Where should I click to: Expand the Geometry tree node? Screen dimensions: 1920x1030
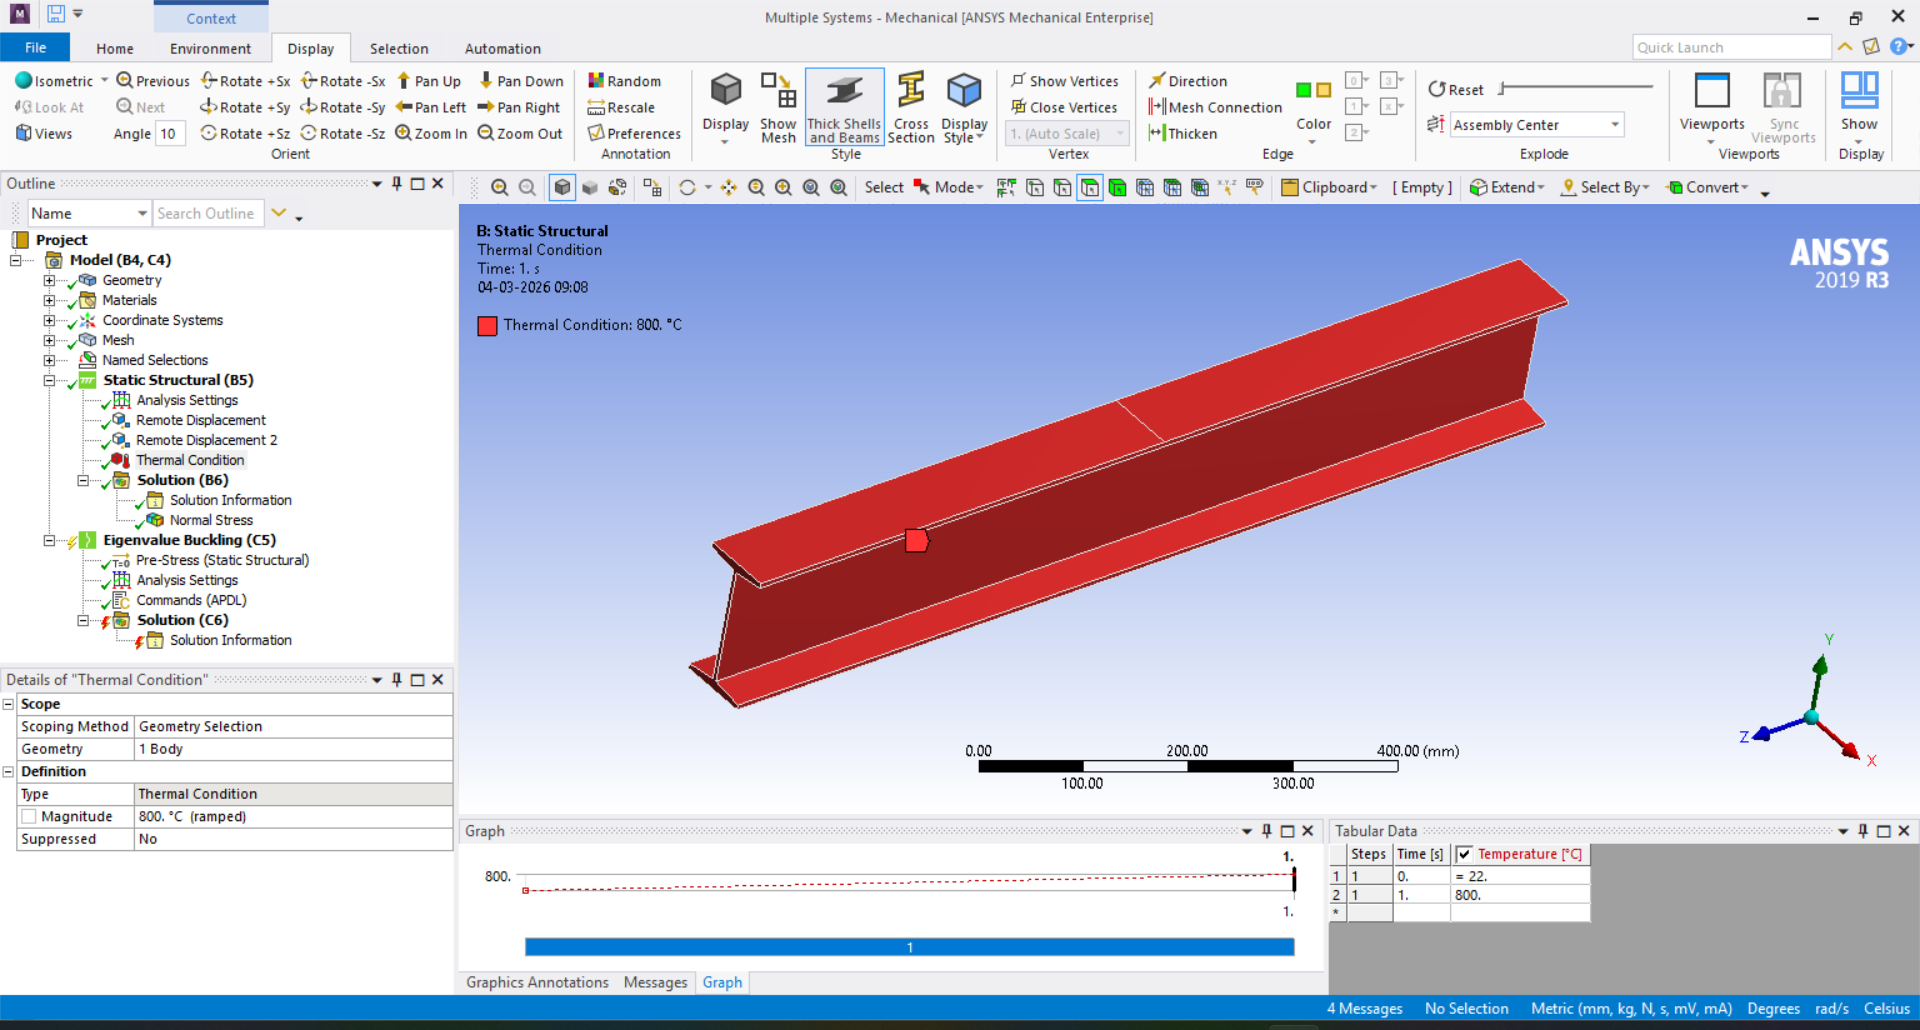point(49,280)
